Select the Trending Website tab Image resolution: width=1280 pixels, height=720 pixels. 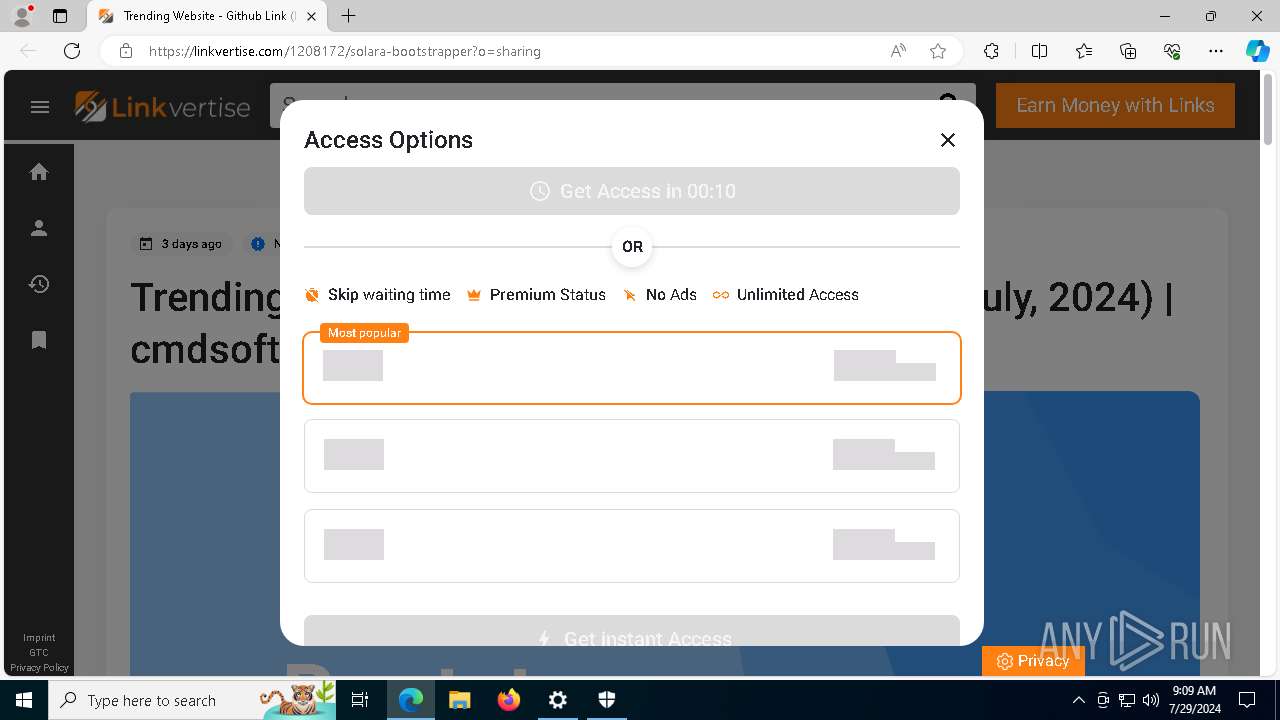click(x=207, y=16)
